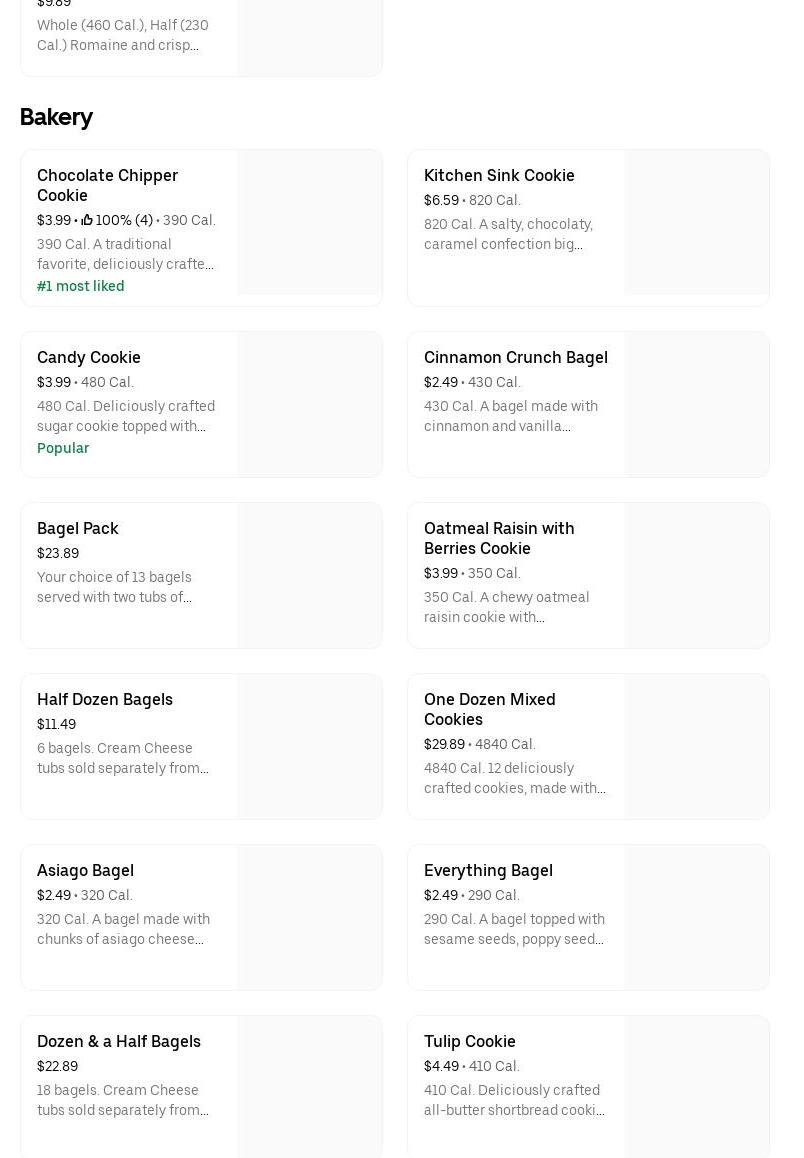Screen dimensions: 804x1158
Task: Click the thumbs-up rating icon on Chocolate Chipper Cookie
Action: point(87,220)
